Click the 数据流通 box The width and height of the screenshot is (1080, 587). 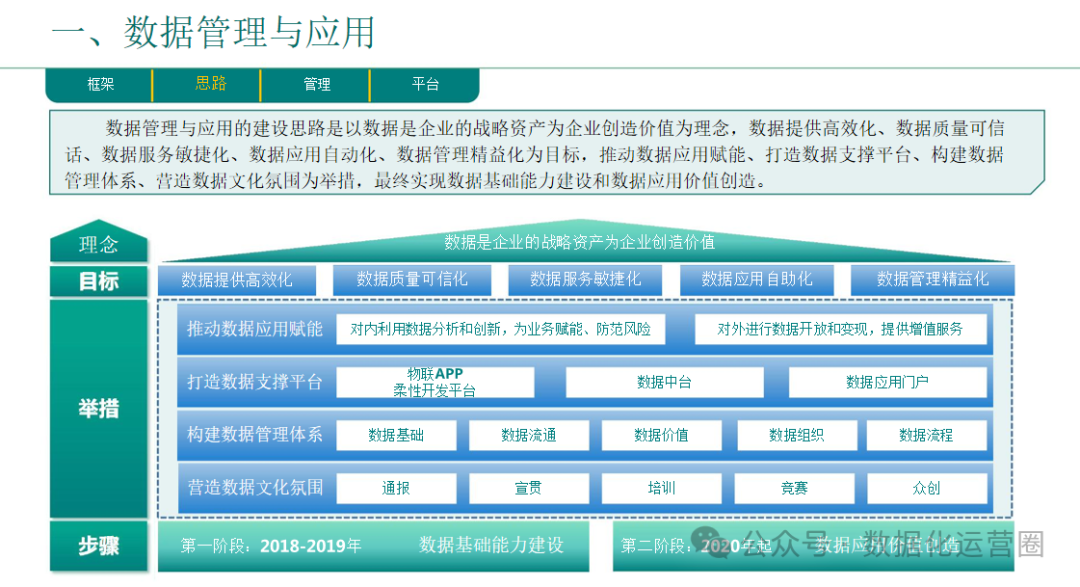[528, 435]
